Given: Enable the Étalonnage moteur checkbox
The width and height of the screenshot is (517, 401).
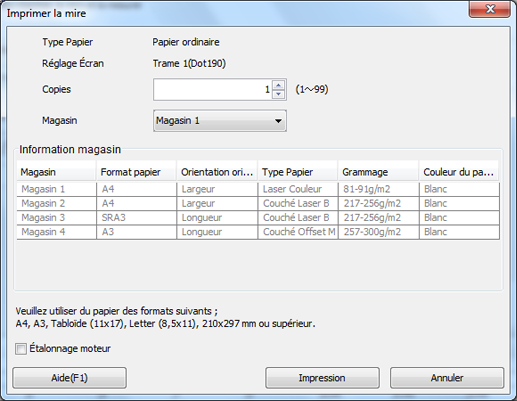Looking at the screenshot, I should point(21,349).
